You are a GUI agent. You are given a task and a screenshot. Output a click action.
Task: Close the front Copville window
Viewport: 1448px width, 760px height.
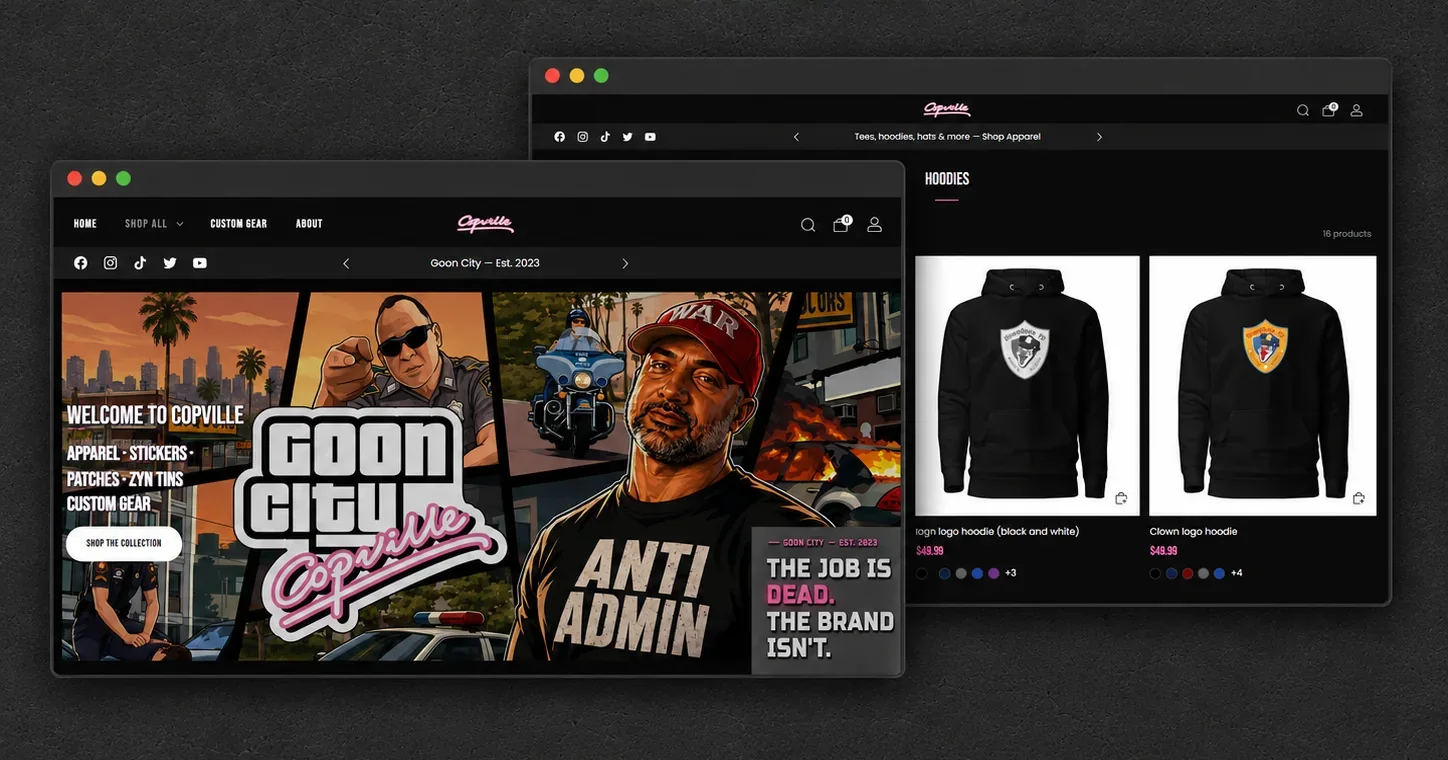[75, 179]
